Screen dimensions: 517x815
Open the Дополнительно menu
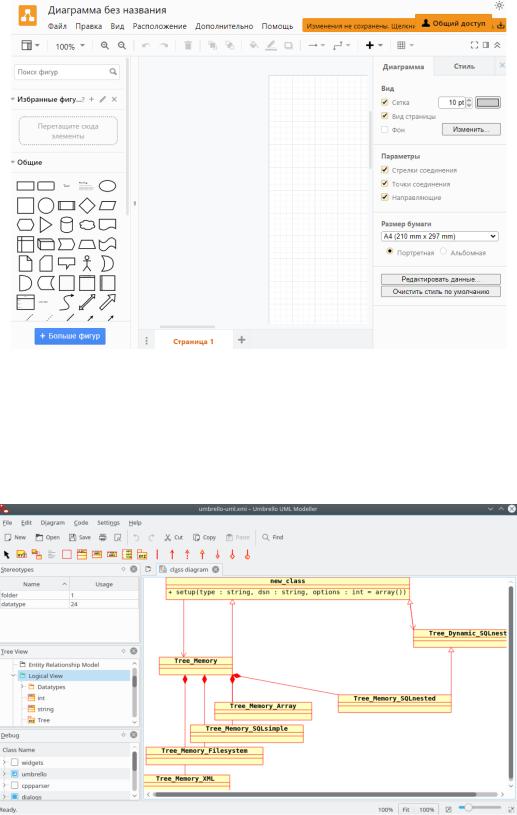(224, 26)
